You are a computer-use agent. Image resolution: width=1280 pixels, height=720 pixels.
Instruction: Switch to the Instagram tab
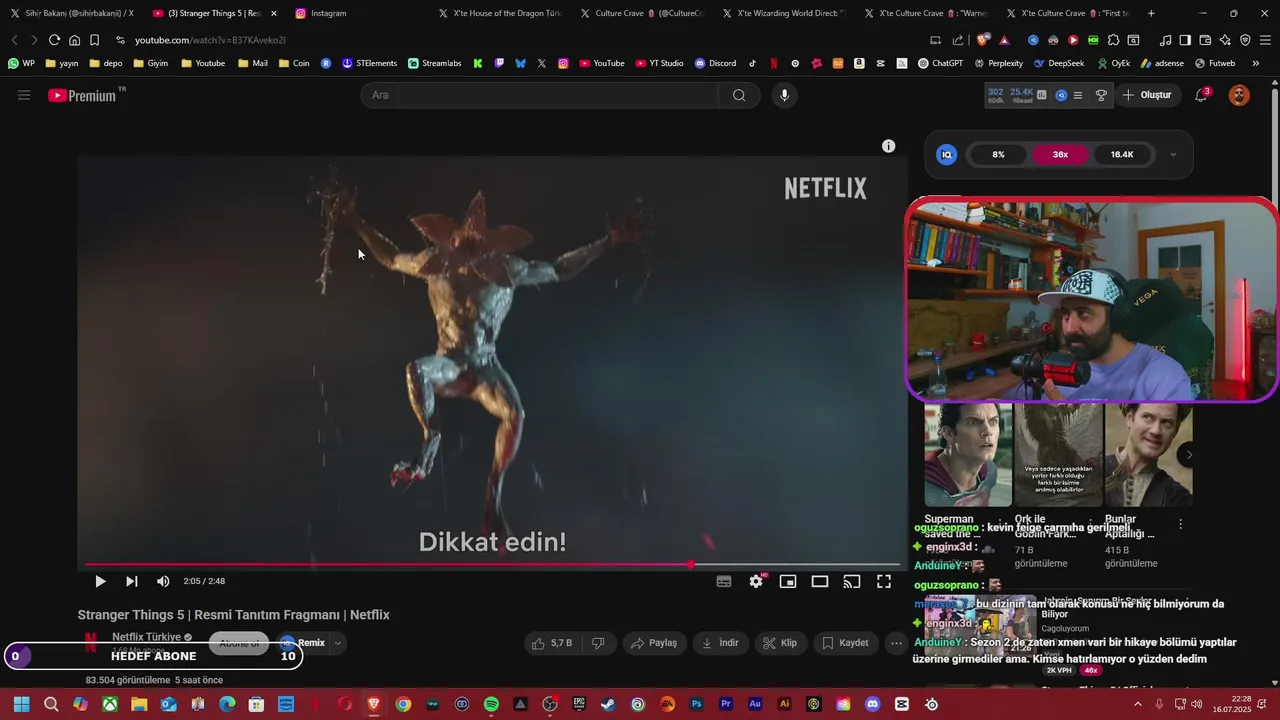point(328,13)
